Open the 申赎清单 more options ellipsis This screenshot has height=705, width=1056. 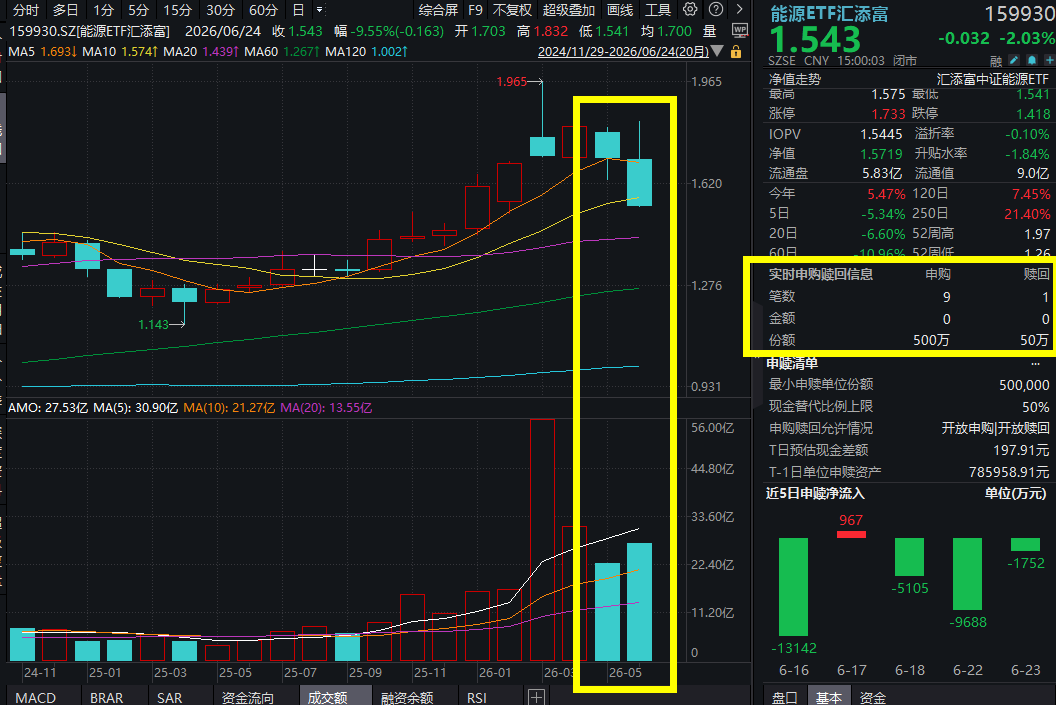[x=1035, y=364]
